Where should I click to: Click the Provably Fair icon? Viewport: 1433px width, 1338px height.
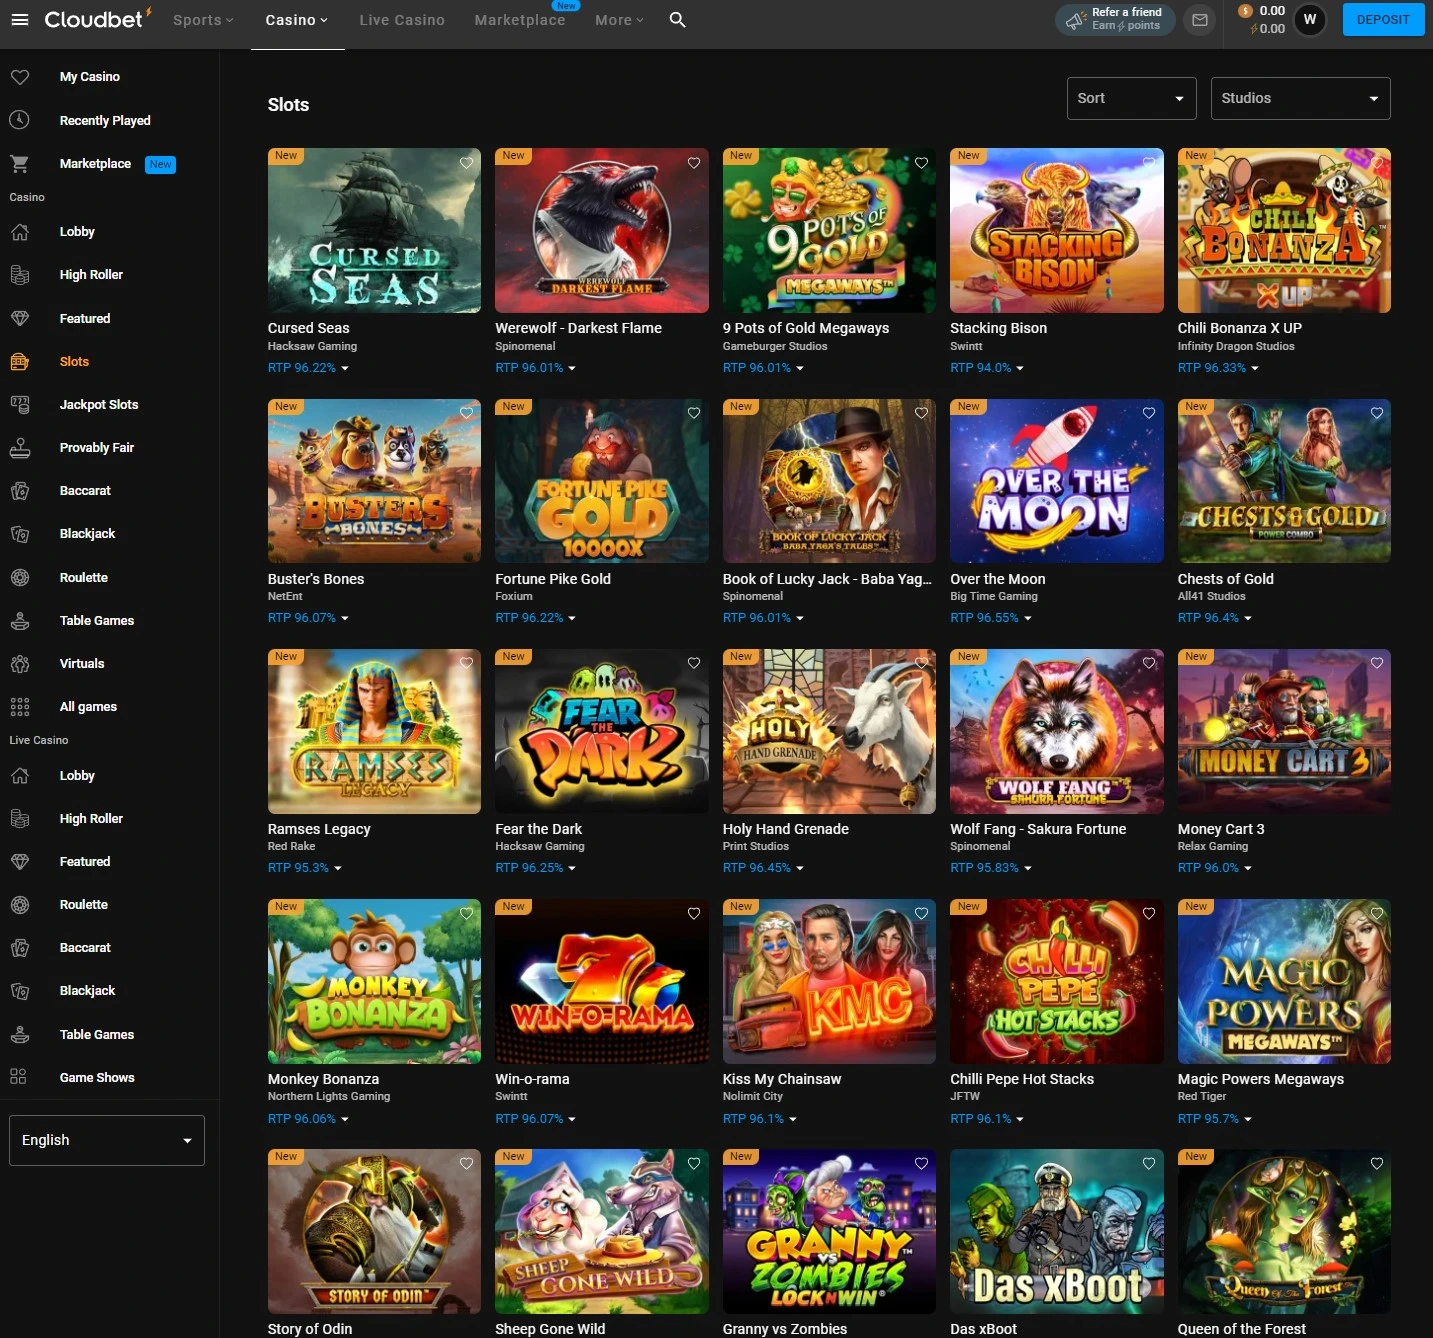coord(20,448)
